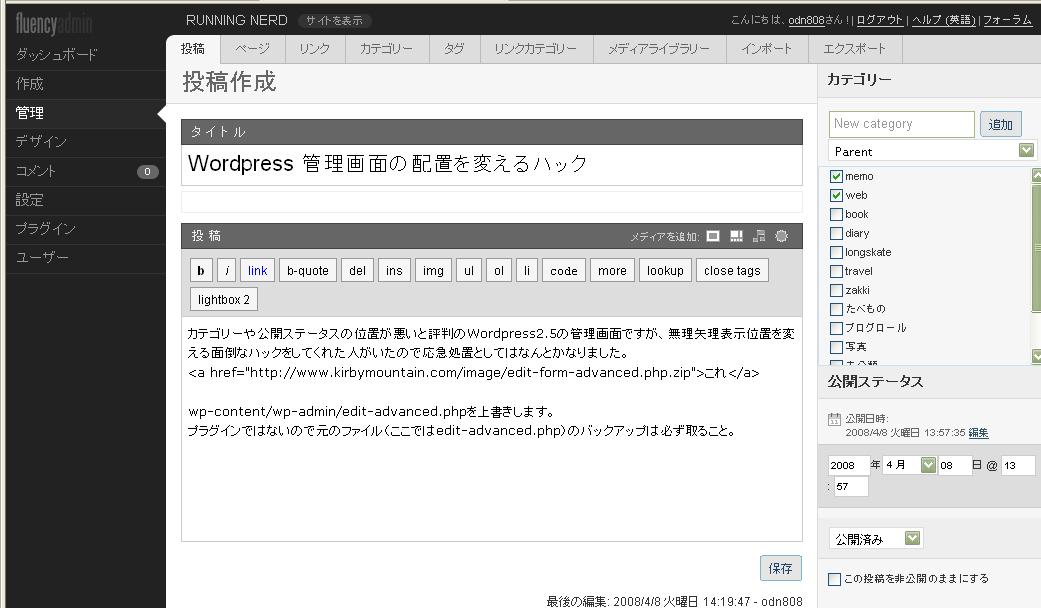Check the ブログロール category
Image resolution: width=1041 pixels, height=608 pixels.
tap(837, 328)
